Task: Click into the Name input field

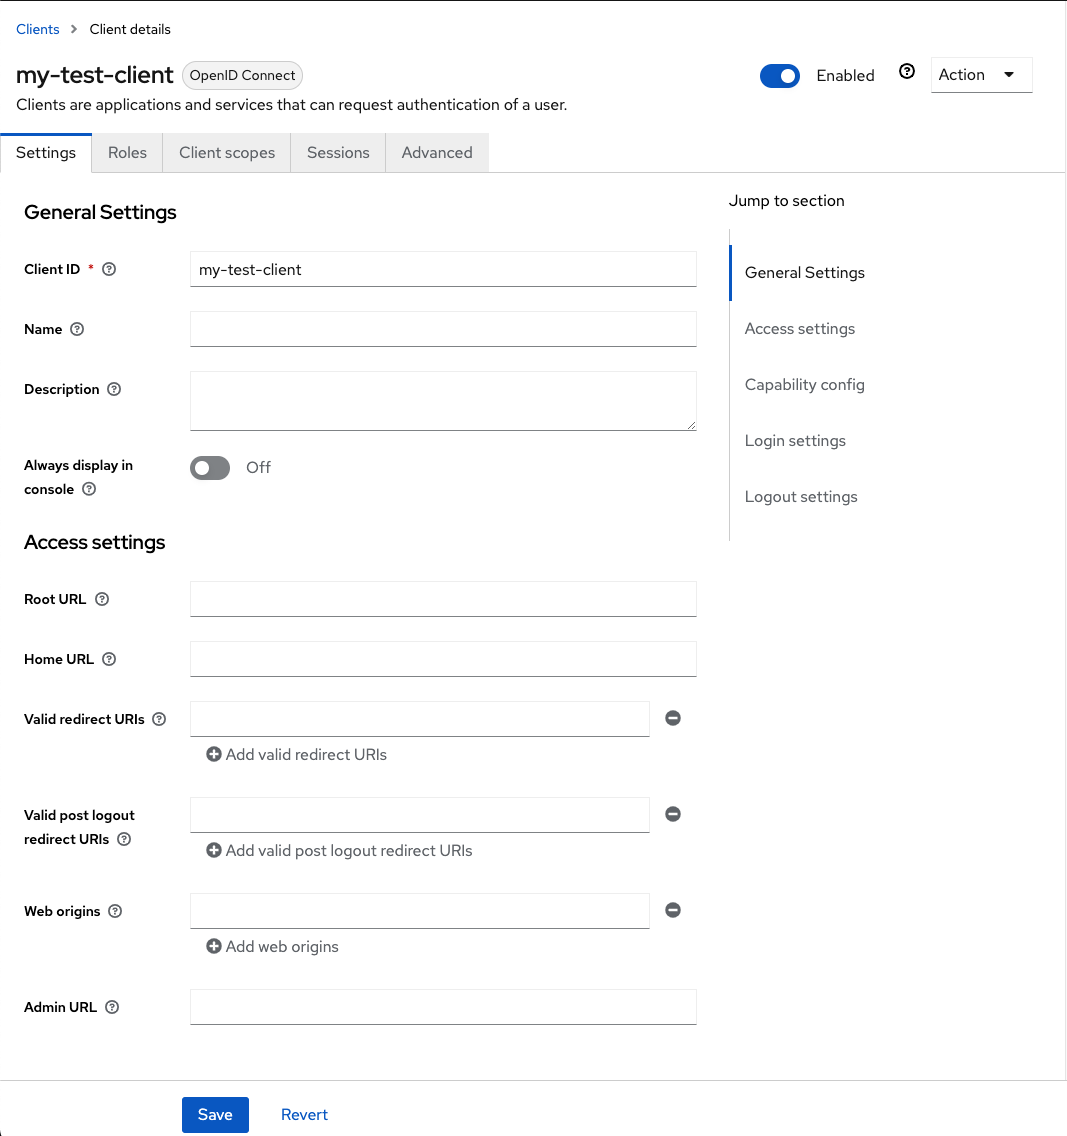Action: (443, 329)
